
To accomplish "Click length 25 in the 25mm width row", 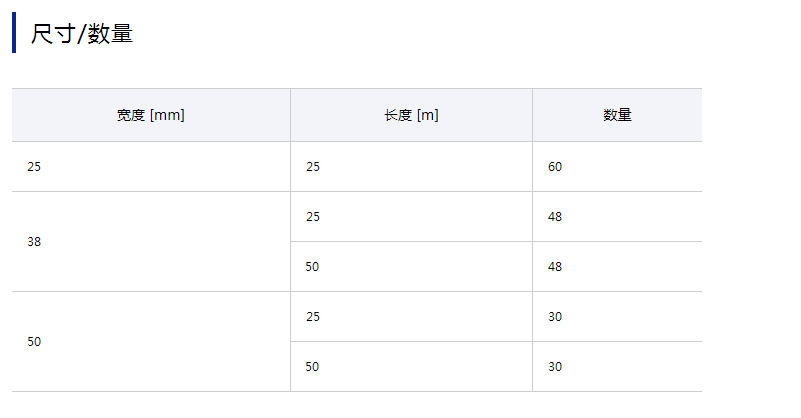I will [313, 167].
